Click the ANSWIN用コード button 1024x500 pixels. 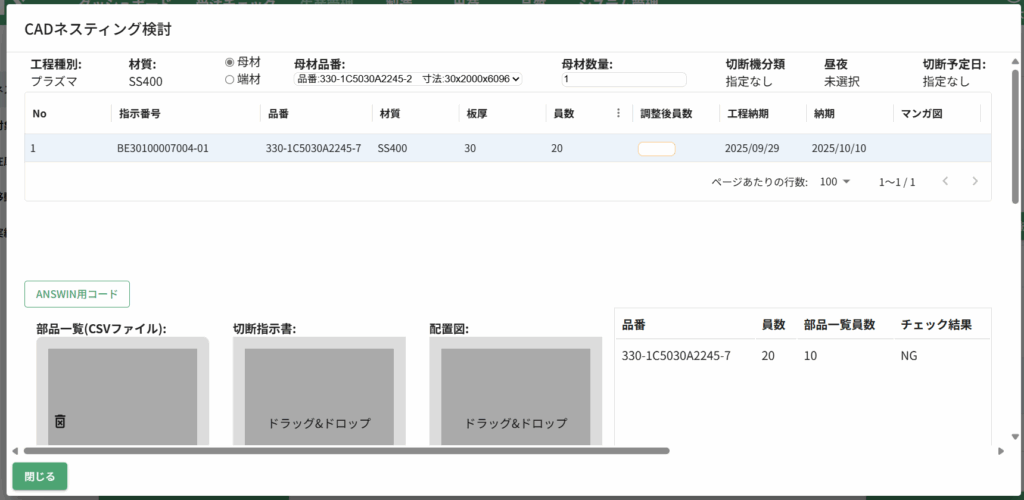(x=77, y=294)
